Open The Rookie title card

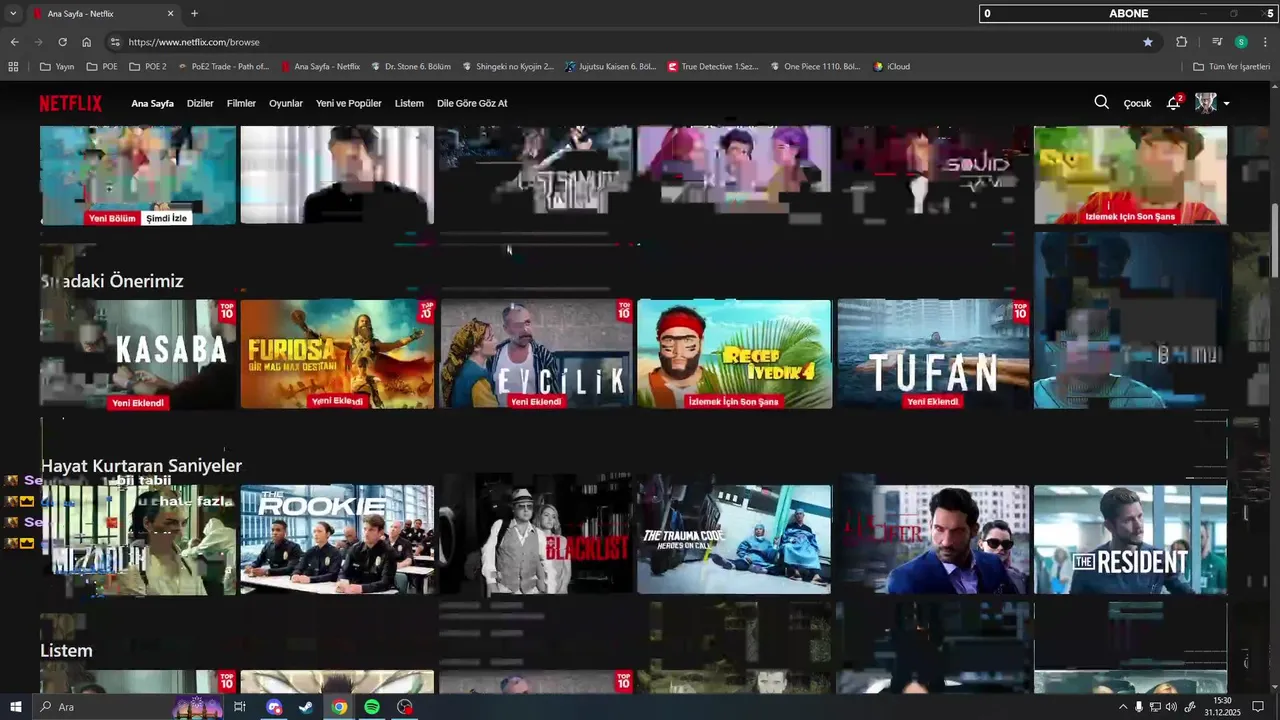337,540
